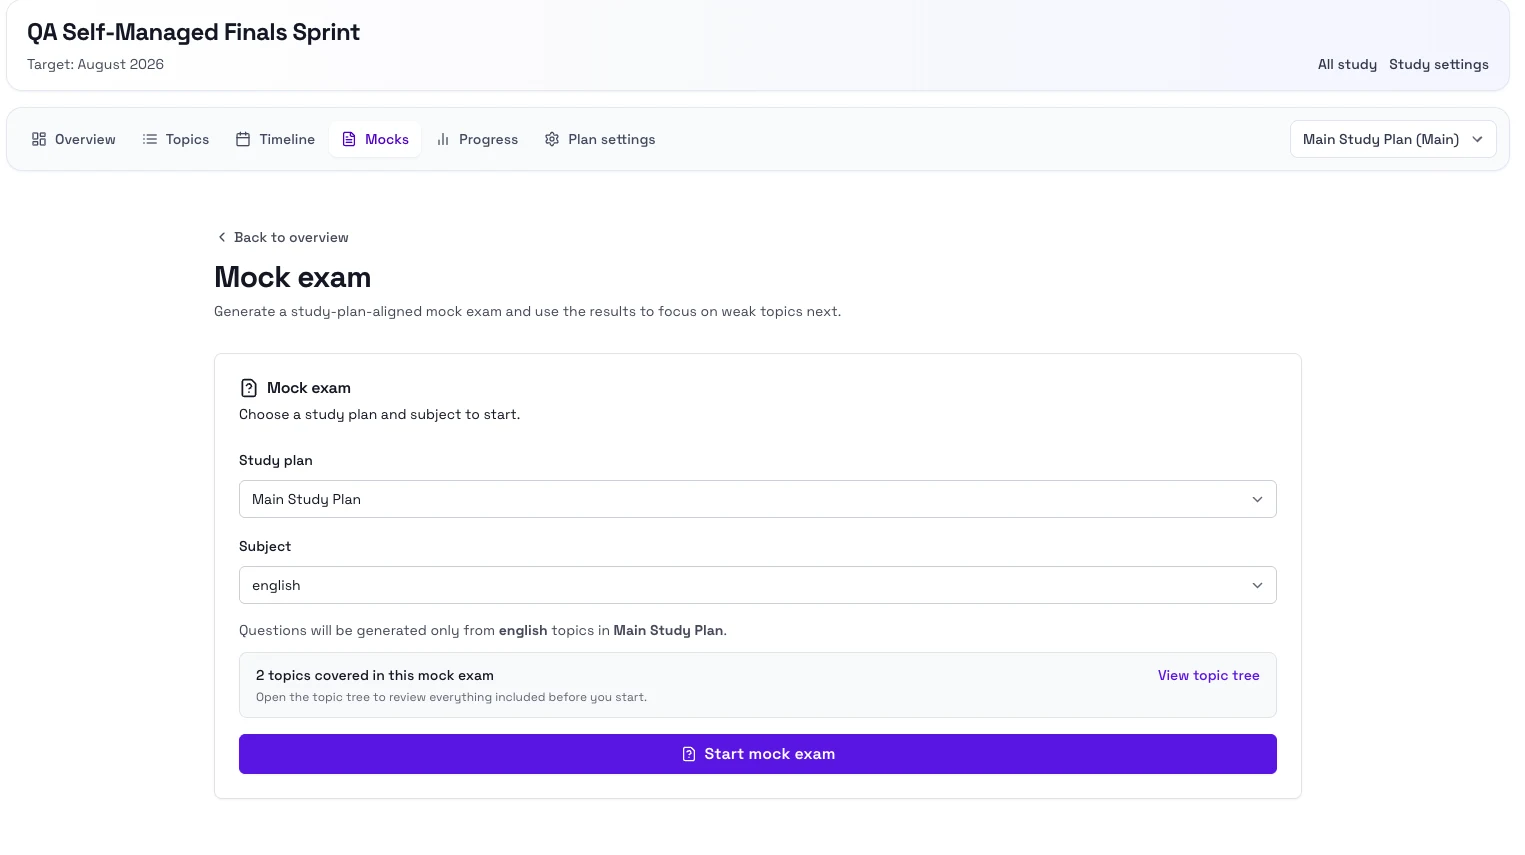Click the back chevron arrow icon

[222, 238]
